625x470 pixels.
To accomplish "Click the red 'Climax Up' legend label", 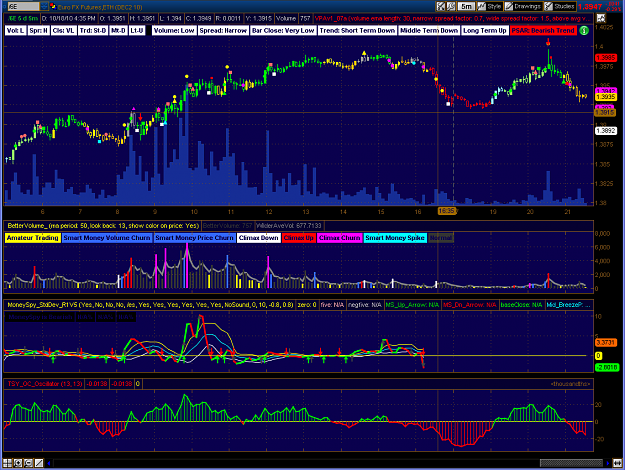I will [x=299, y=238].
